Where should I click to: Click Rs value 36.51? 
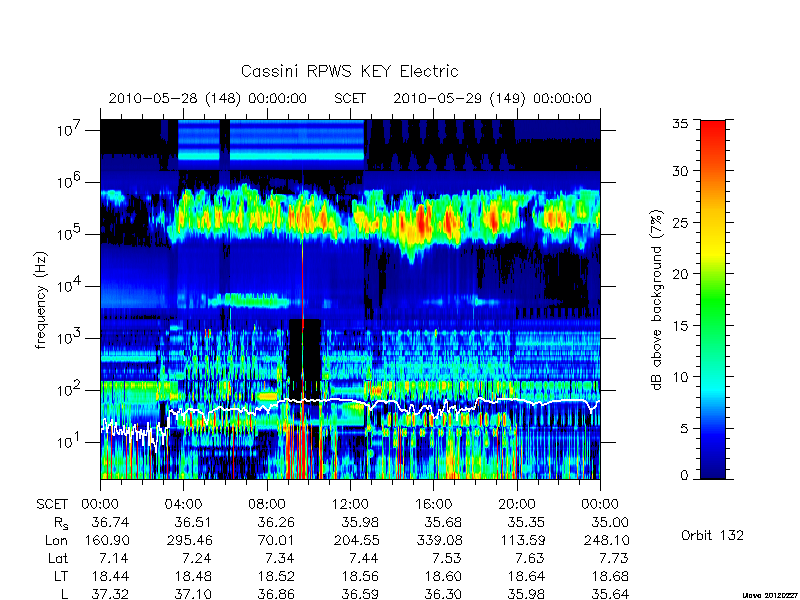(x=192, y=522)
